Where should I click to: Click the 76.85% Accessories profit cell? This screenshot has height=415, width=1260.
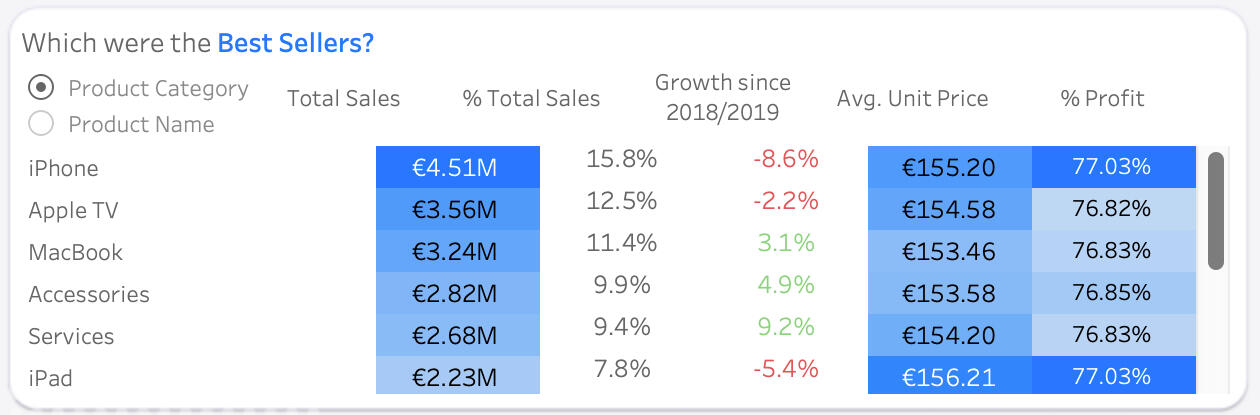tap(1113, 293)
